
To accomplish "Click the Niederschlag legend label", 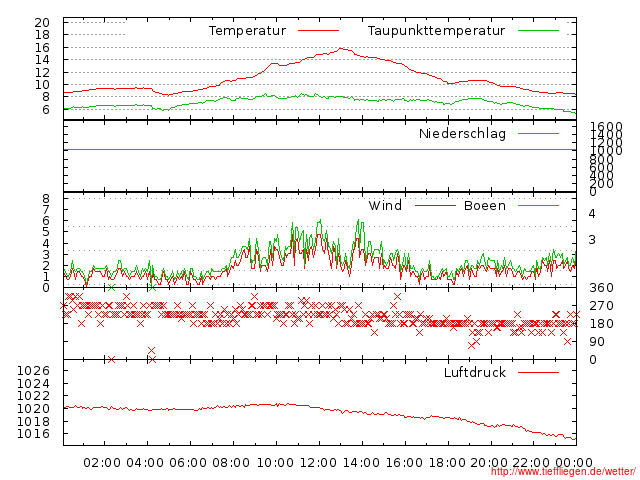I will (462, 133).
